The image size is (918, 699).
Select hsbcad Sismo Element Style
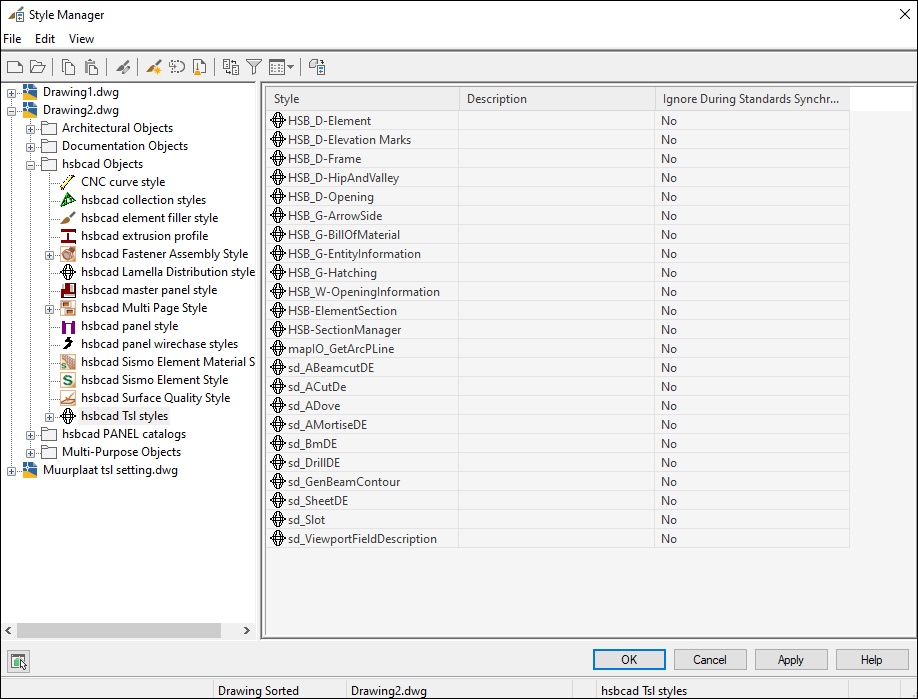tap(155, 380)
